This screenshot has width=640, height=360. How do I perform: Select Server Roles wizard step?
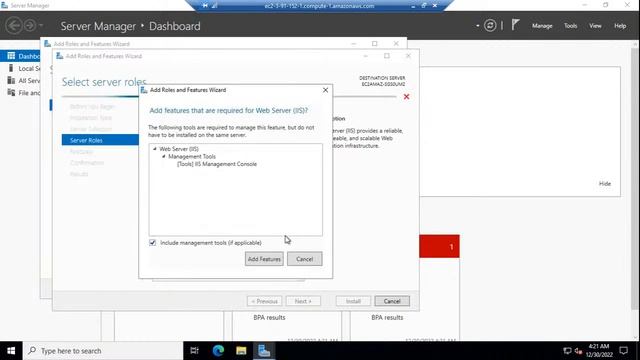click(100, 140)
